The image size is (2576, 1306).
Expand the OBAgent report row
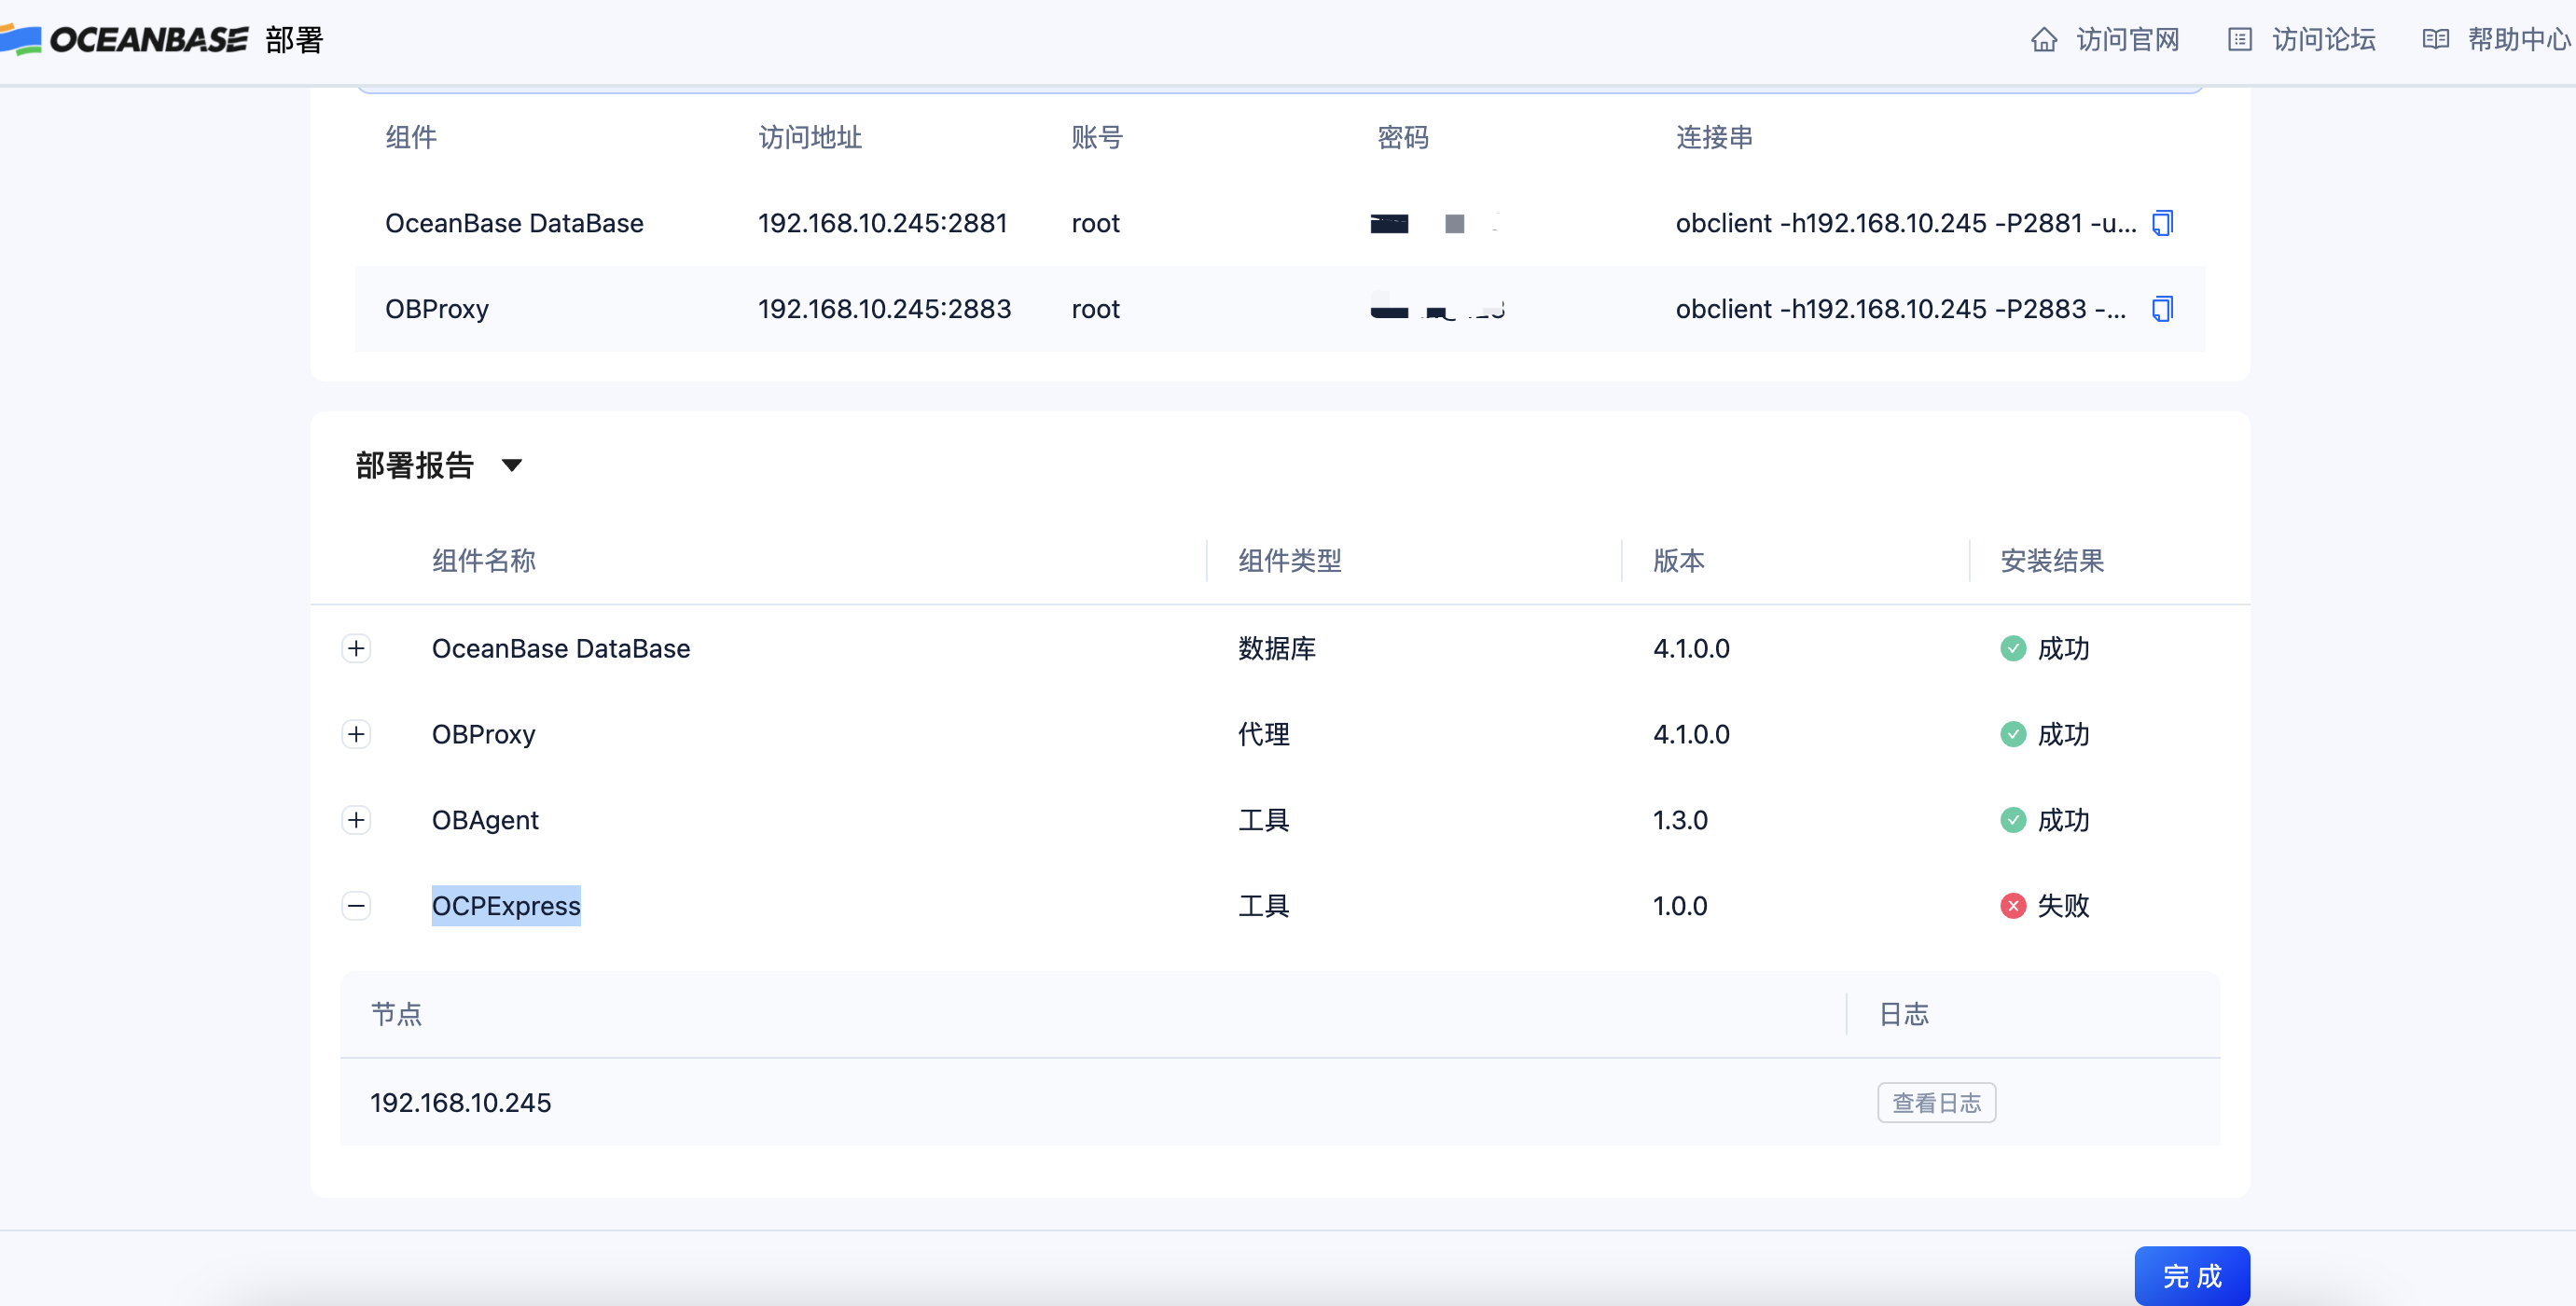pos(356,821)
